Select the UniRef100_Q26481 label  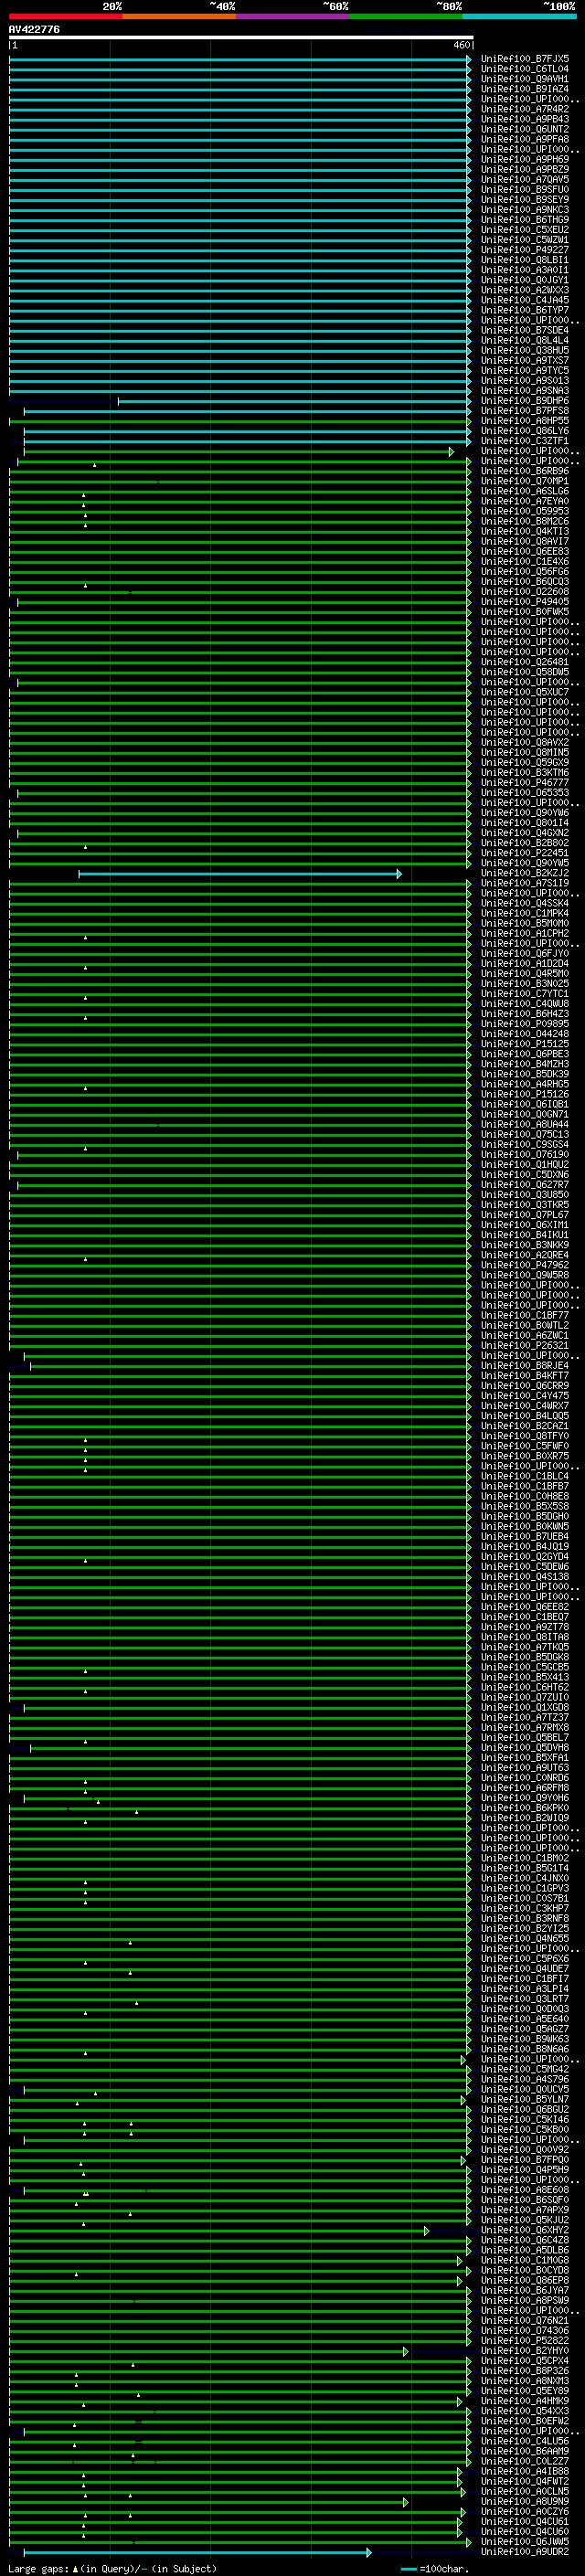(x=524, y=662)
